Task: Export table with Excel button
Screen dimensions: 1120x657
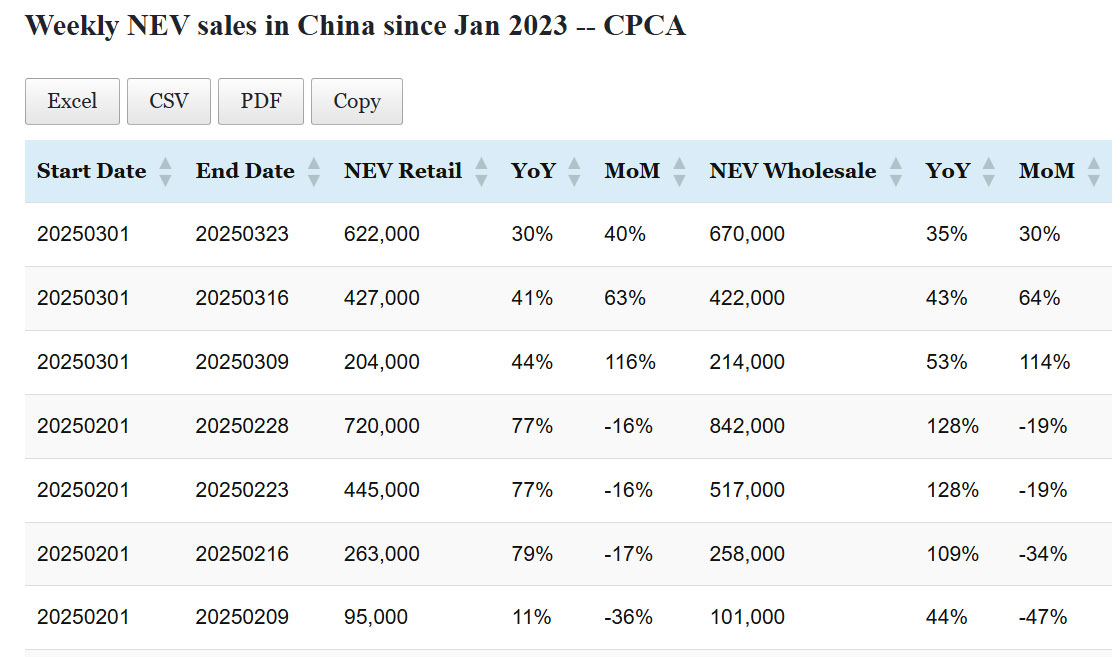Action: [72, 101]
